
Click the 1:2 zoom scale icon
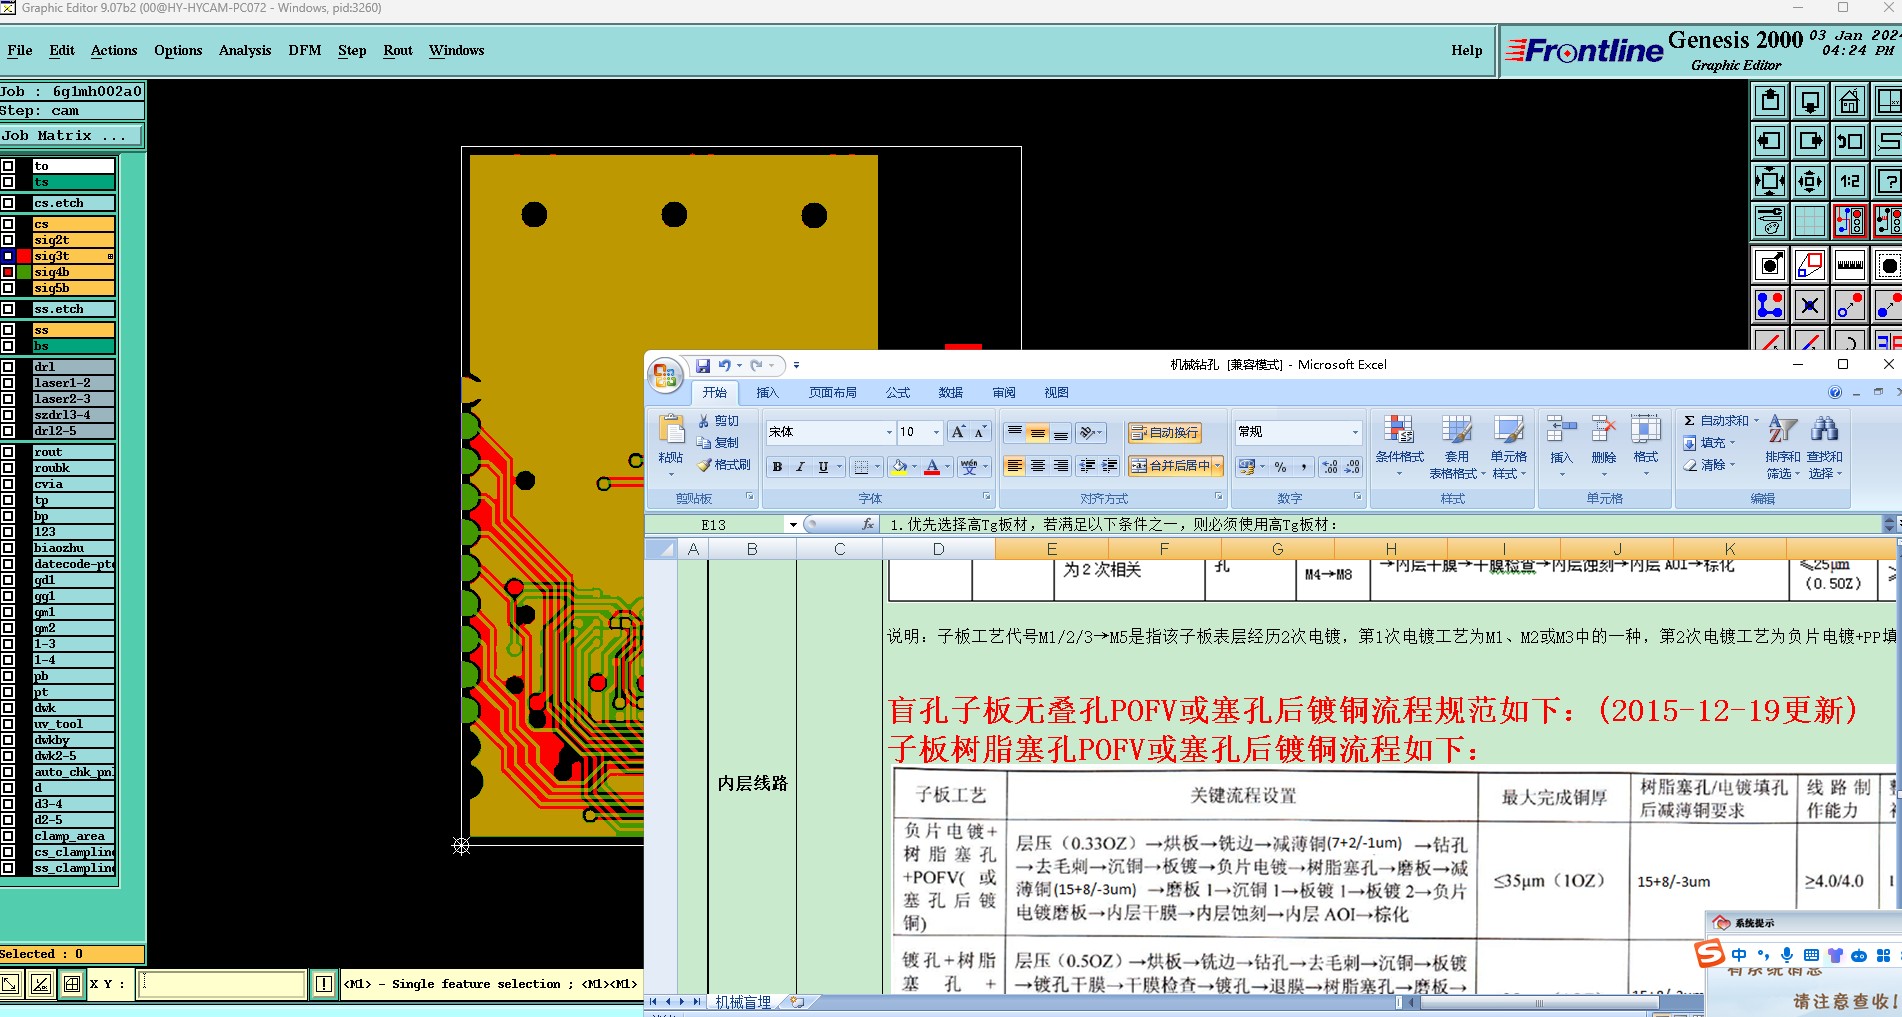(1850, 181)
